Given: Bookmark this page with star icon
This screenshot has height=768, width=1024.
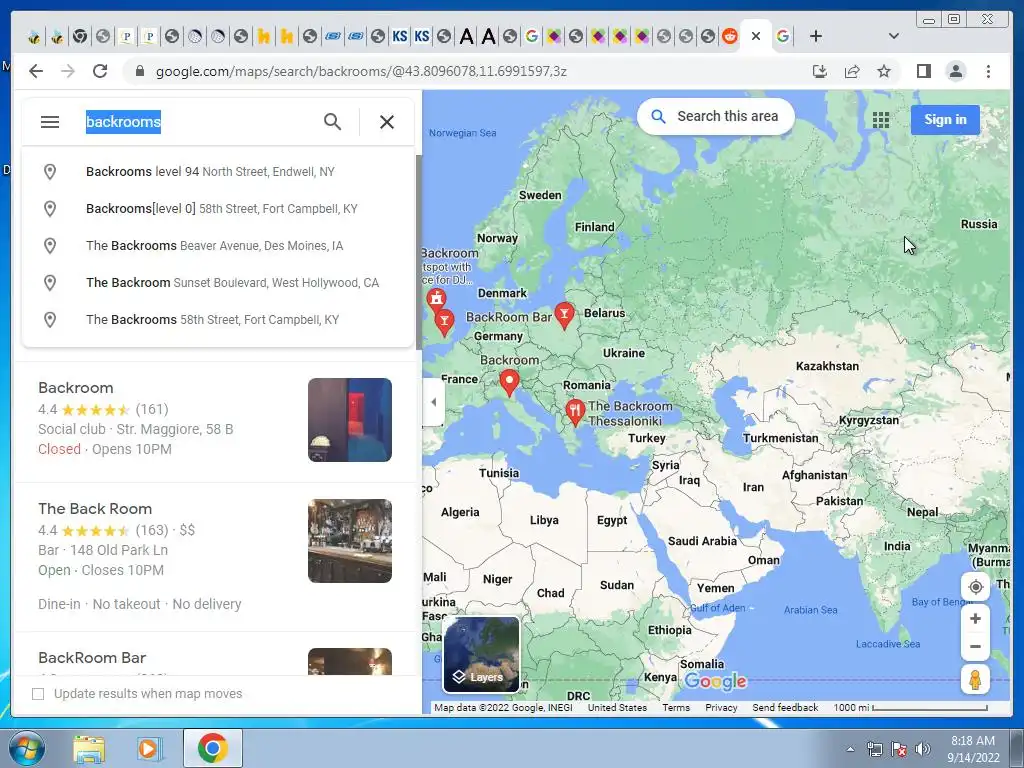Looking at the screenshot, I should click(x=884, y=71).
